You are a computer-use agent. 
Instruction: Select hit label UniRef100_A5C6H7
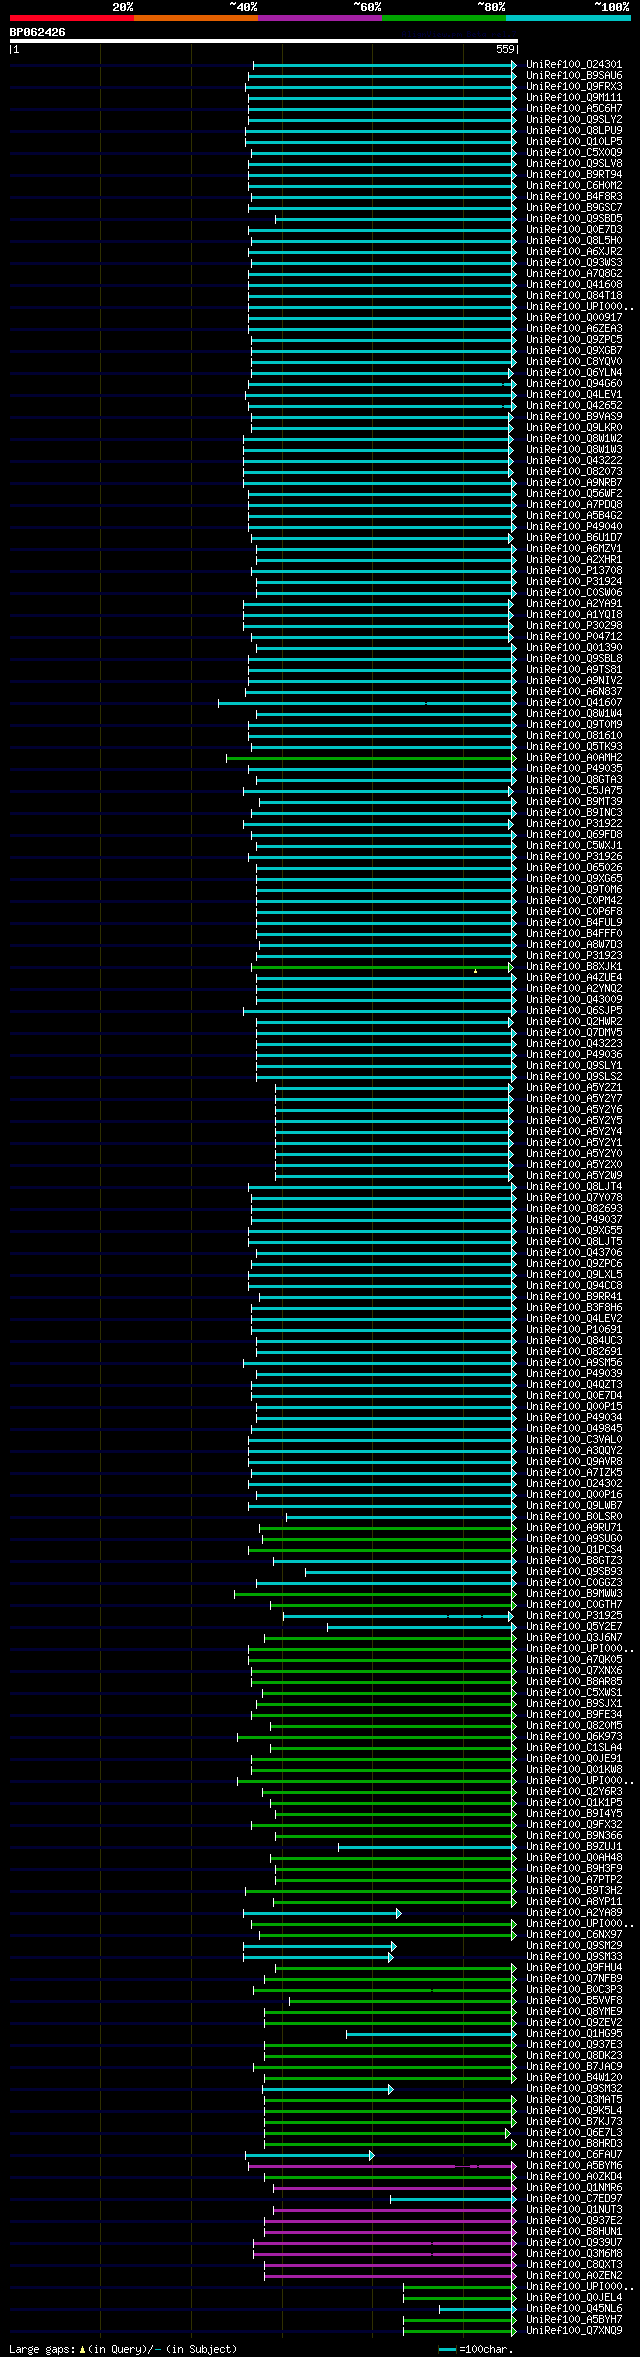(x=574, y=109)
